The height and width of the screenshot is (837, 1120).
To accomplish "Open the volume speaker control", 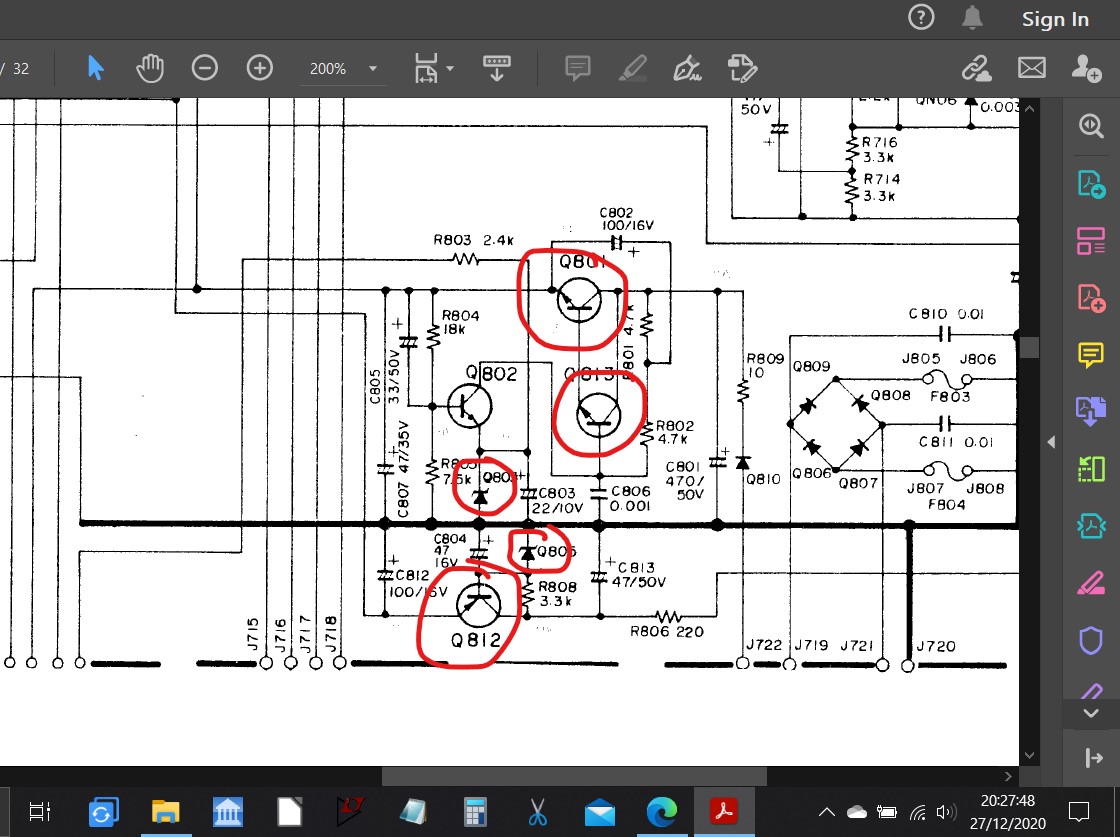I will click(946, 812).
